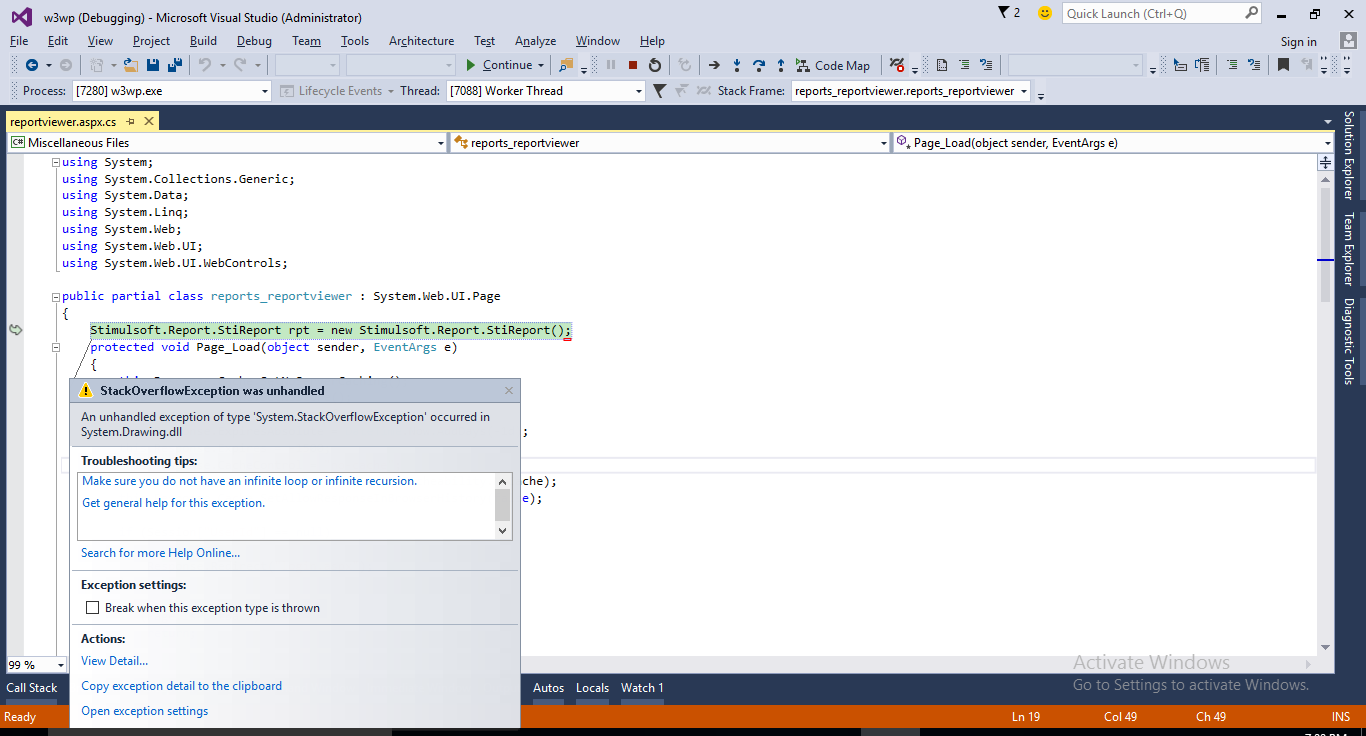Viewport: 1366px width, 736px height.
Task: Open the Analyze menu
Action: coord(535,41)
